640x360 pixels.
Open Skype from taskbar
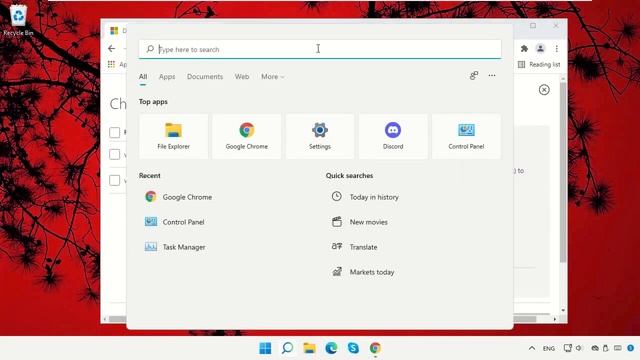pyautogui.click(x=353, y=348)
